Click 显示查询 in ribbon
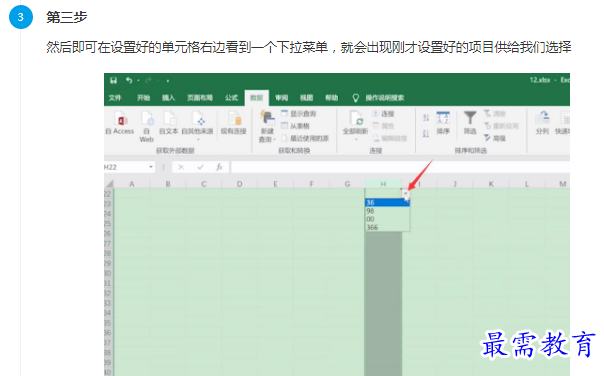This screenshot has height=376, width=604. click(299, 114)
